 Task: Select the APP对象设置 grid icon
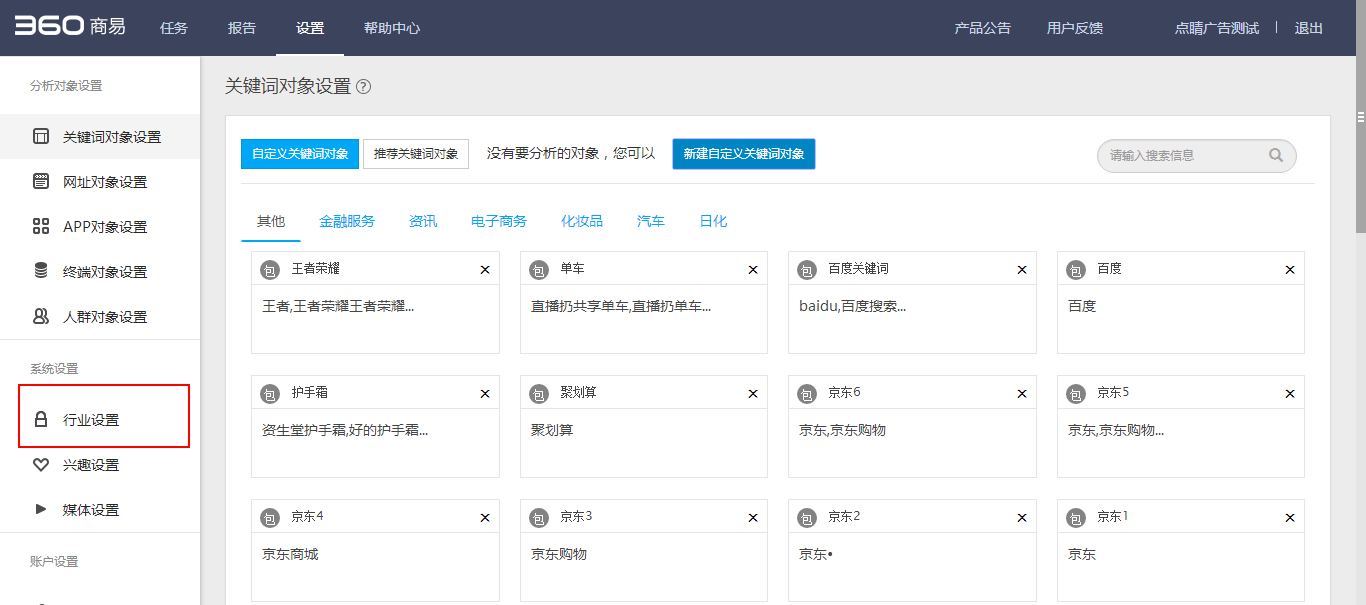(41, 227)
